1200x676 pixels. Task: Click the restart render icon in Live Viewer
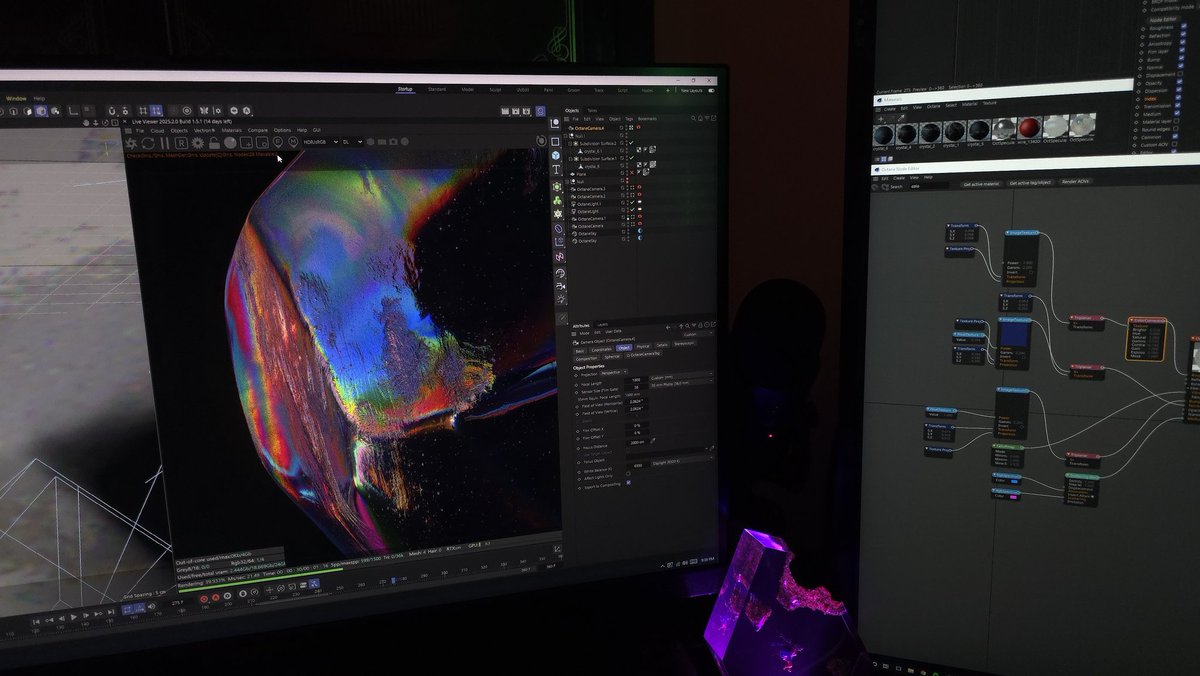point(148,143)
